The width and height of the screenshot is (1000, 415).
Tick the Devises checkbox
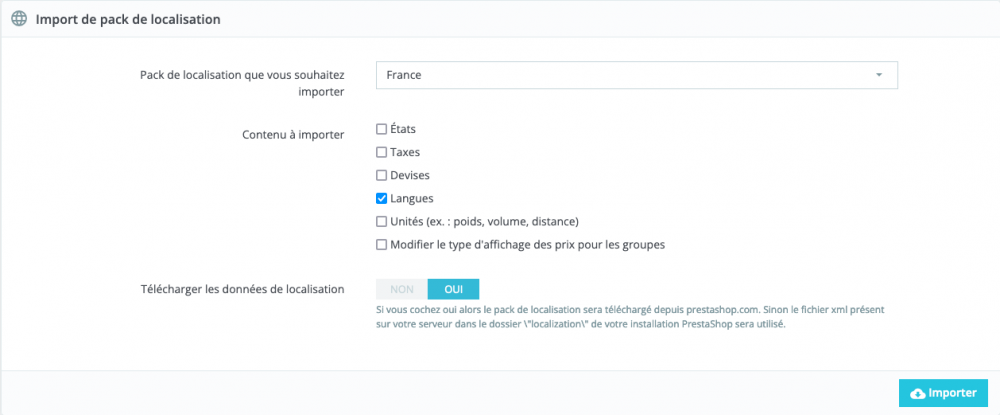[381, 175]
